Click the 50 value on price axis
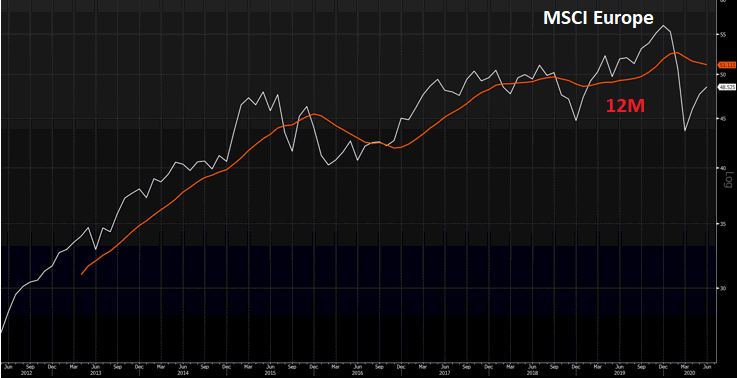Image resolution: width=737 pixels, height=378 pixels. 723,75
